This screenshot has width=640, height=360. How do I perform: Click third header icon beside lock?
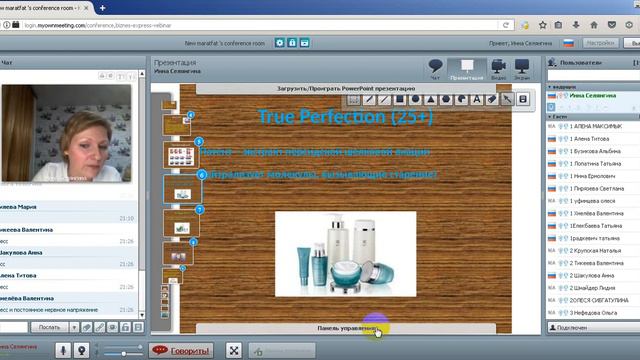(304, 43)
